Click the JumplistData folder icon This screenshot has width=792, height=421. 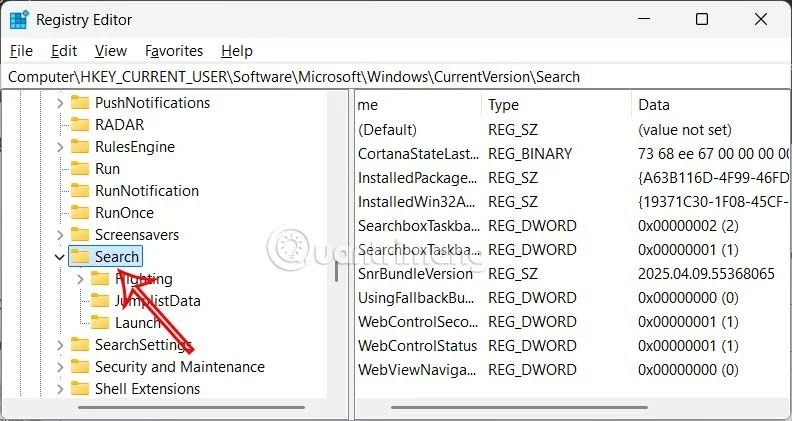(100, 301)
